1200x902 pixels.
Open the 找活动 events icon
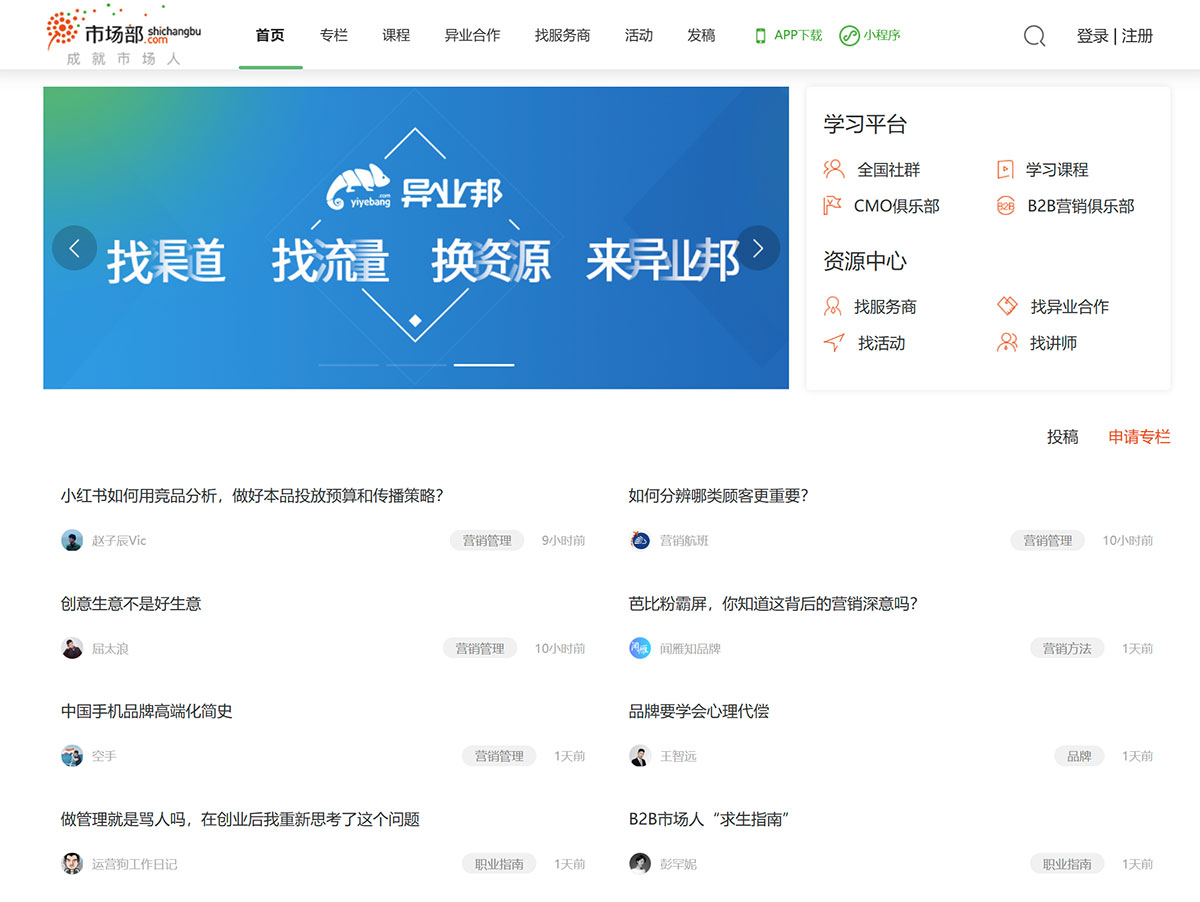[833, 342]
